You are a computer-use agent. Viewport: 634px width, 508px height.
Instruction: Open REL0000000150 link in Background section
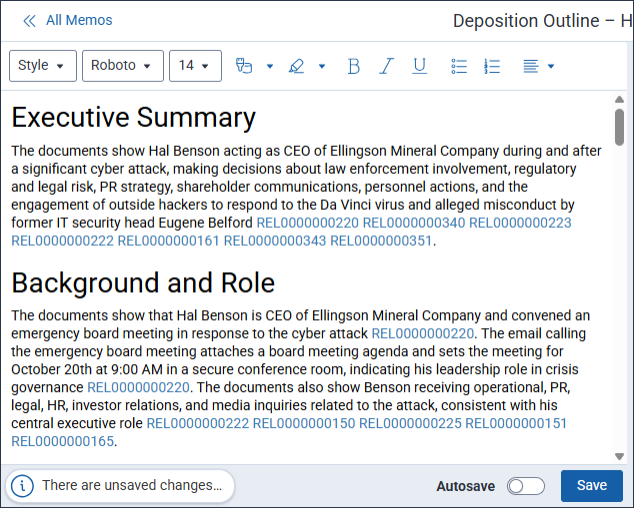click(x=304, y=423)
